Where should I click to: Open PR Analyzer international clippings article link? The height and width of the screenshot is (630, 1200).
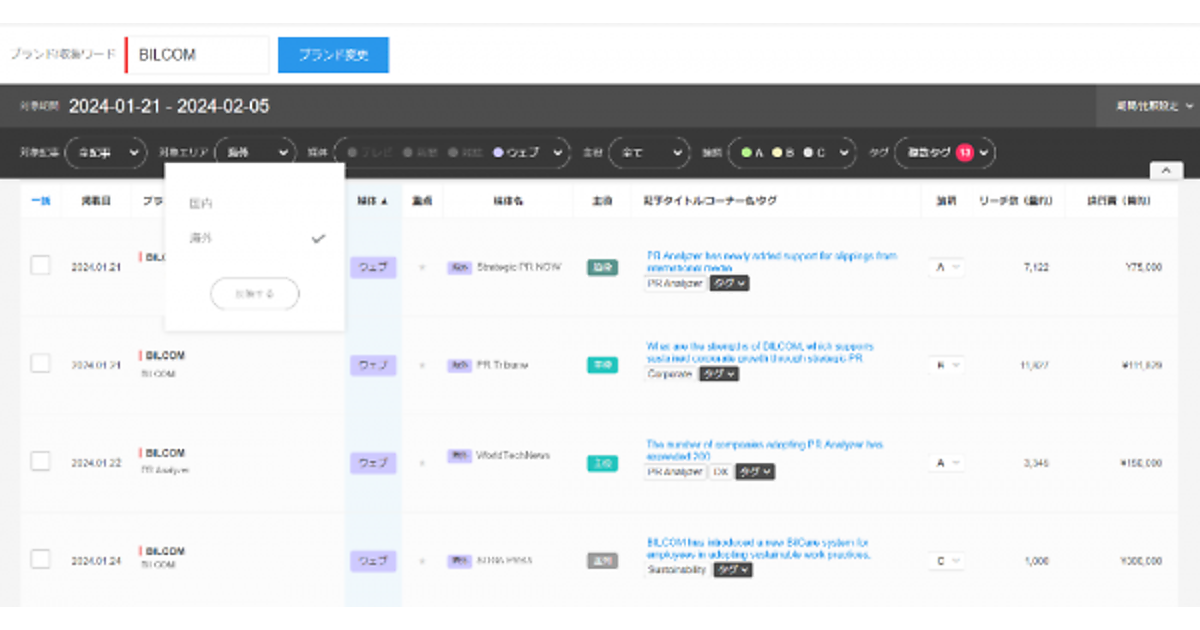pyautogui.click(x=771, y=262)
